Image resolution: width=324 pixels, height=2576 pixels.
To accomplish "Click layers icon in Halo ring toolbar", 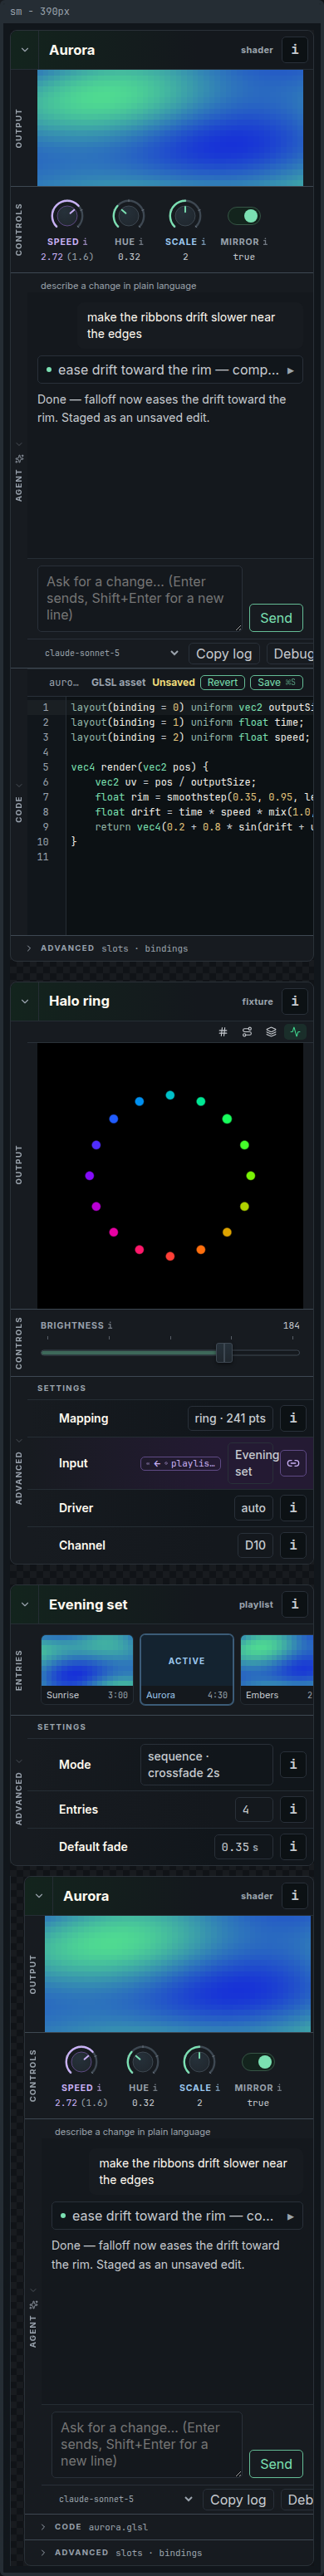I will (x=271, y=1032).
